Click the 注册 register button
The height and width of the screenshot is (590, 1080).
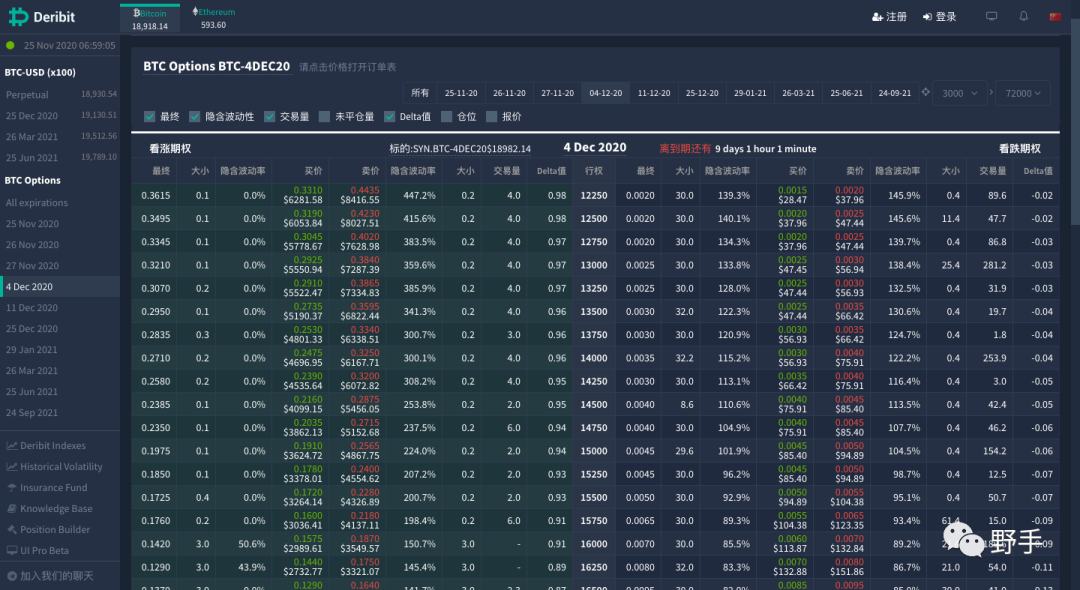pos(889,17)
